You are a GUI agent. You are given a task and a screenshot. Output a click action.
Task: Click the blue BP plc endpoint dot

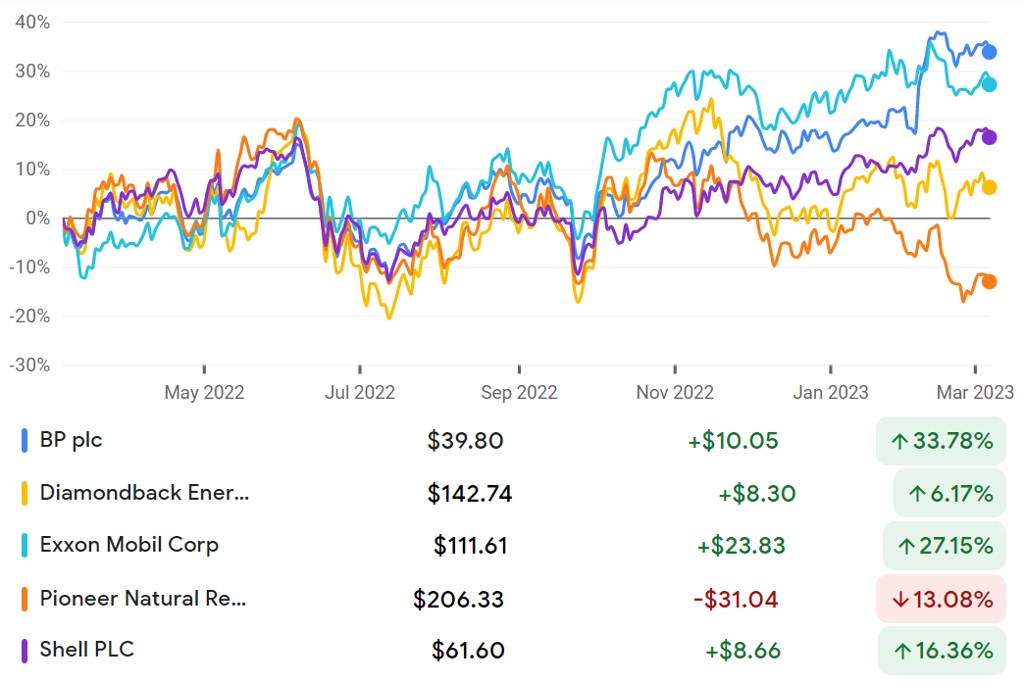pos(989,52)
